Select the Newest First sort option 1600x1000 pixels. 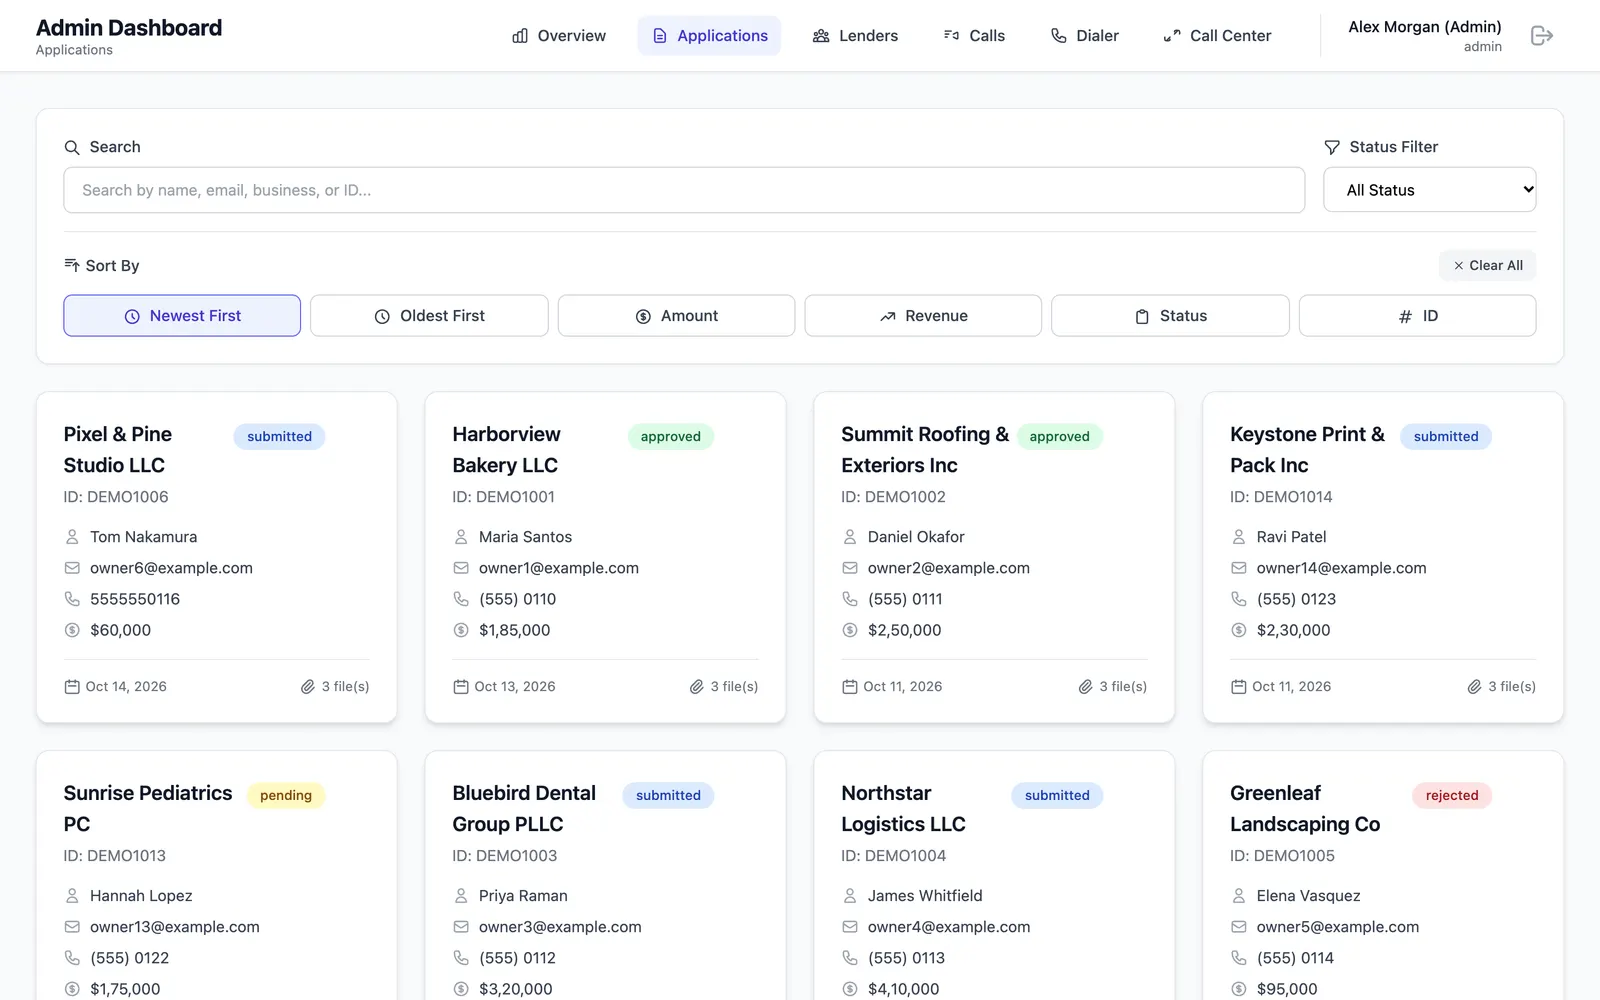point(182,316)
